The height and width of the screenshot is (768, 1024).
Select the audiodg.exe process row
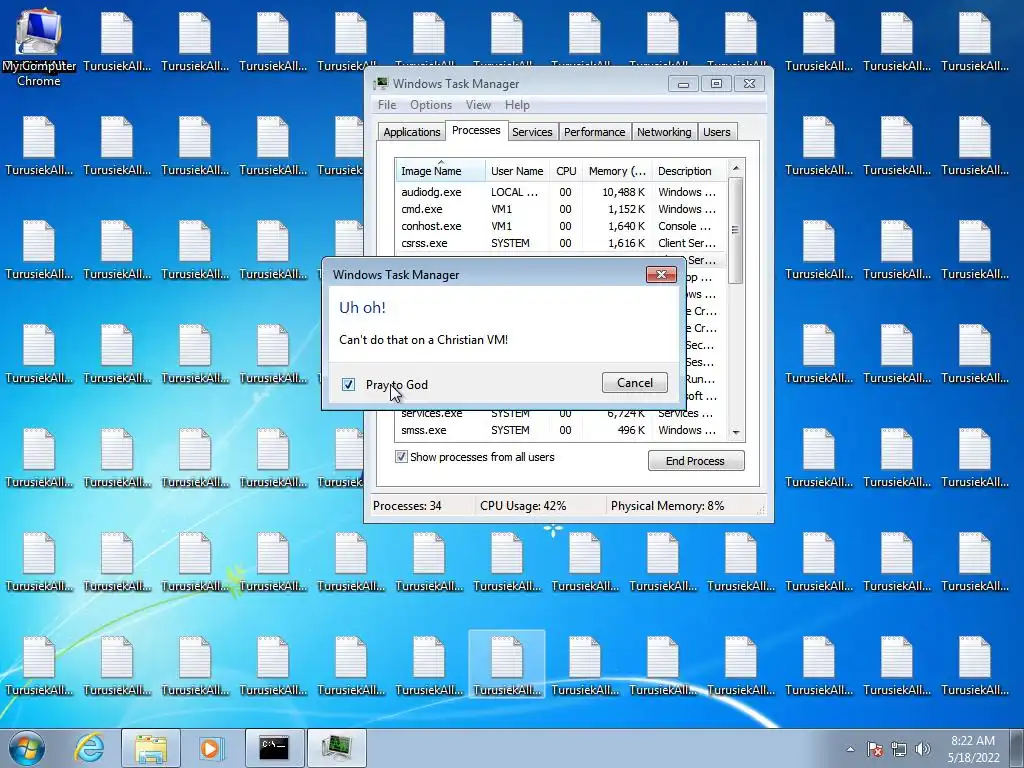pos(560,192)
